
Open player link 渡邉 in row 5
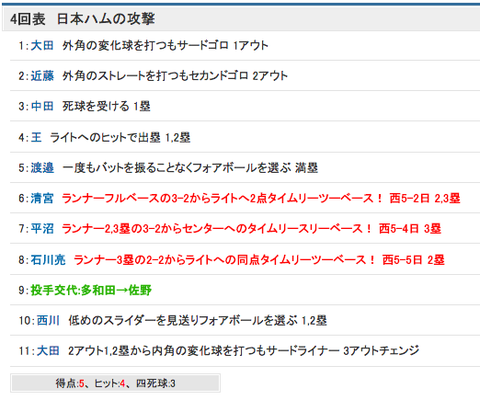42,168
